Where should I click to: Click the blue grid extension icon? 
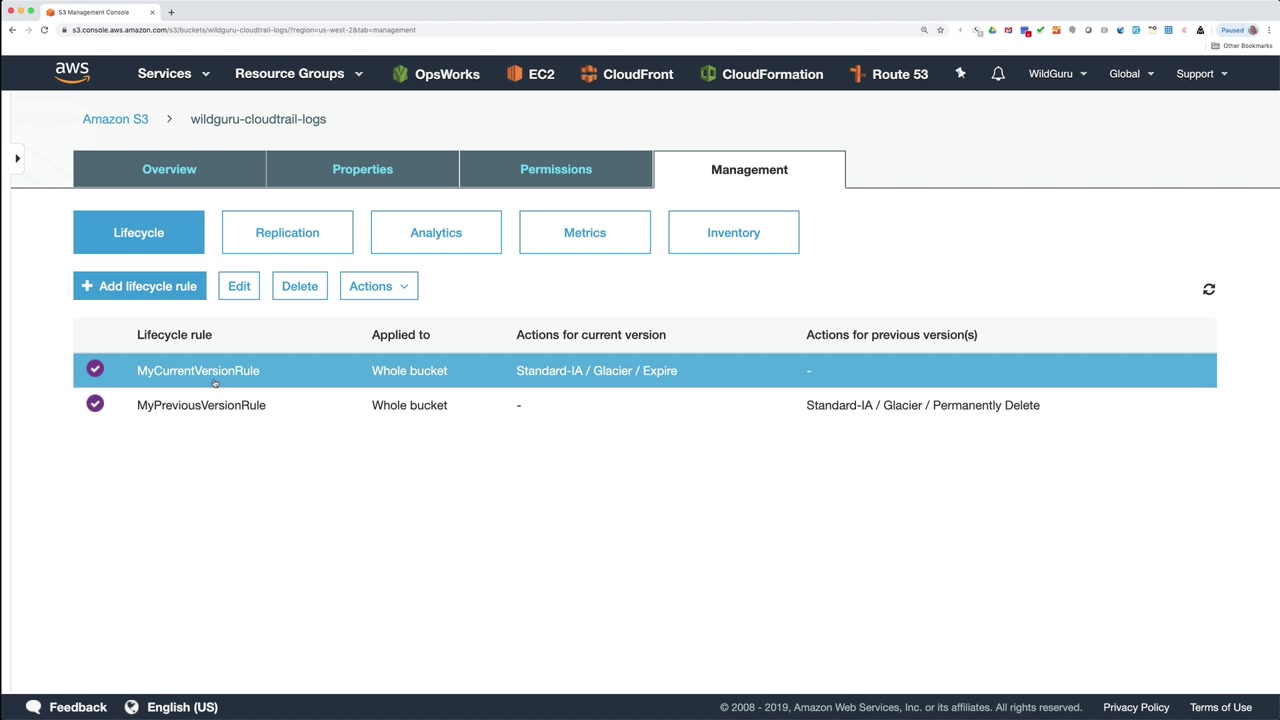pyautogui.click(x=1168, y=30)
